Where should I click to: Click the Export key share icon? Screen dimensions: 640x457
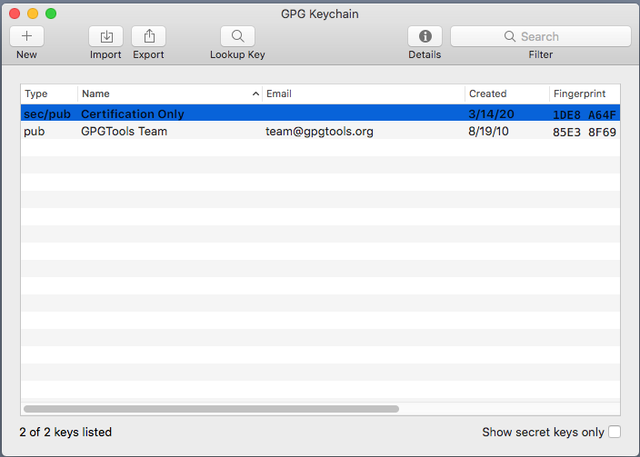[x=149, y=36]
